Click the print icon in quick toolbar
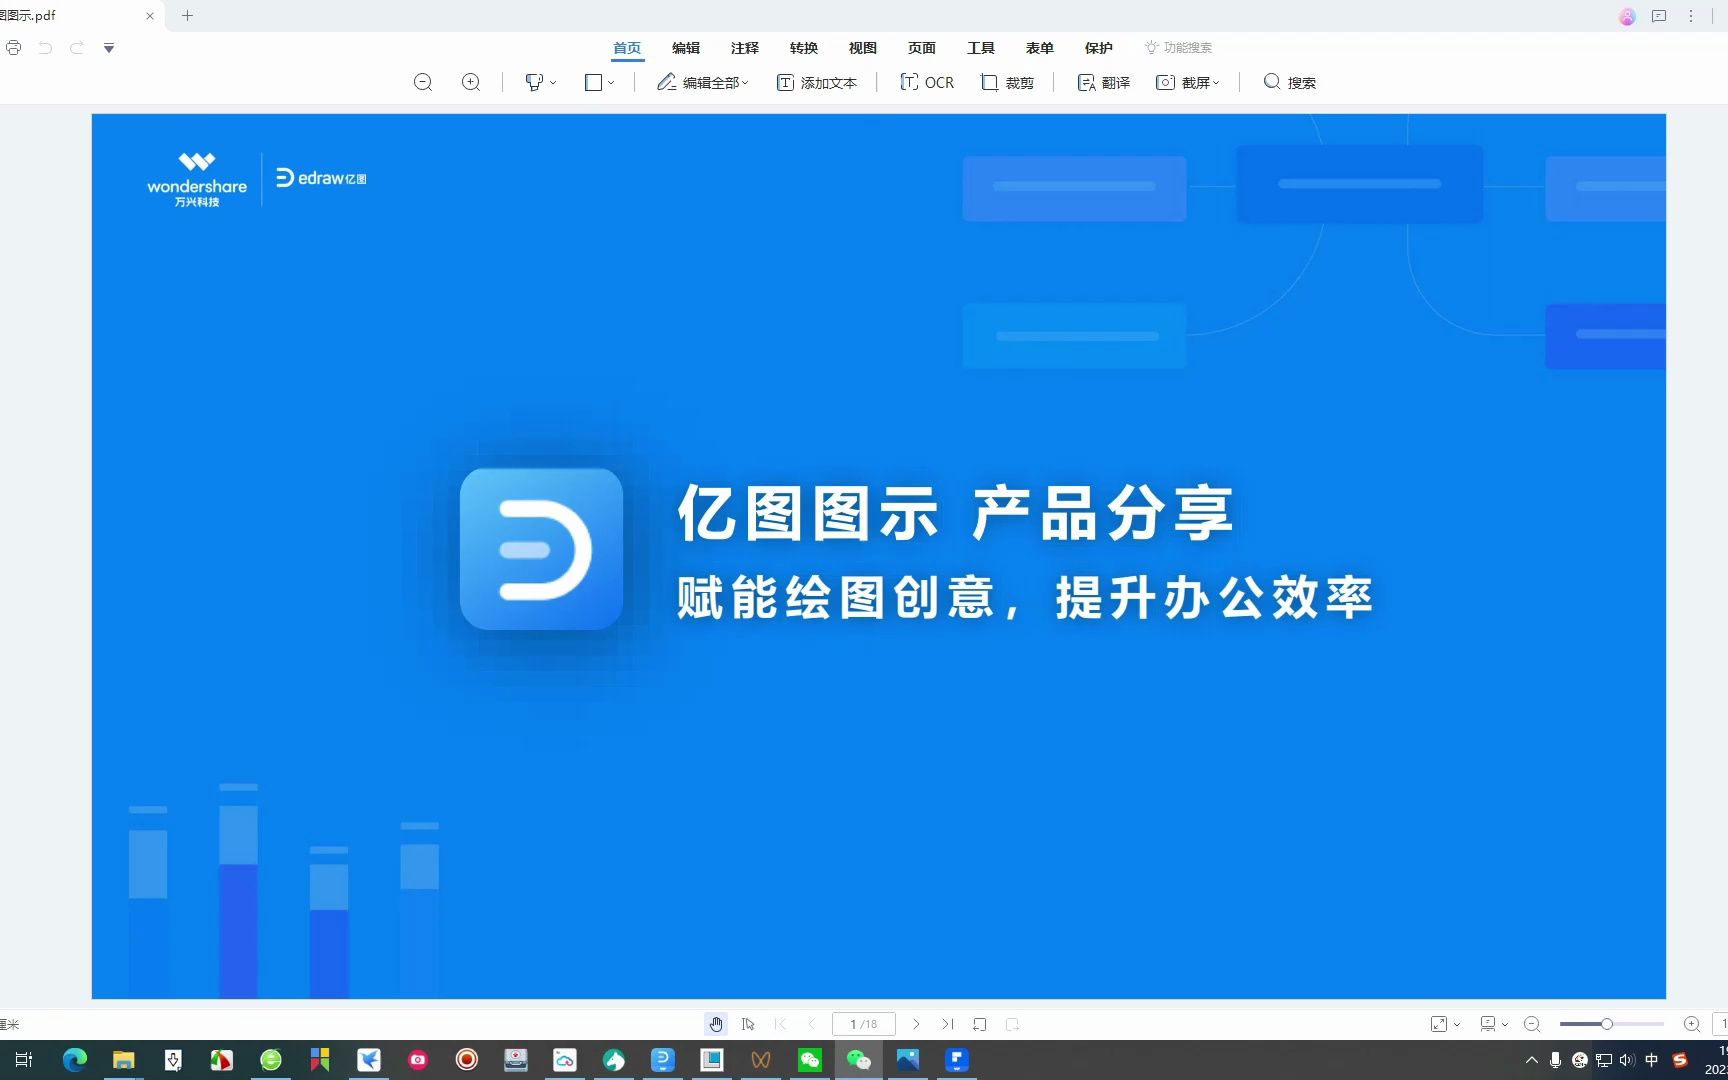The image size is (1728, 1080). click(x=13, y=48)
